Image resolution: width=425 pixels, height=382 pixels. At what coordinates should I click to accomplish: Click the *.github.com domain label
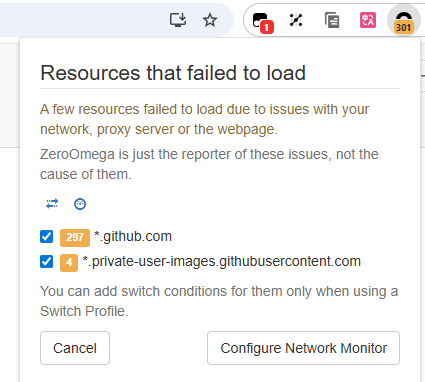click(x=133, y=237)
